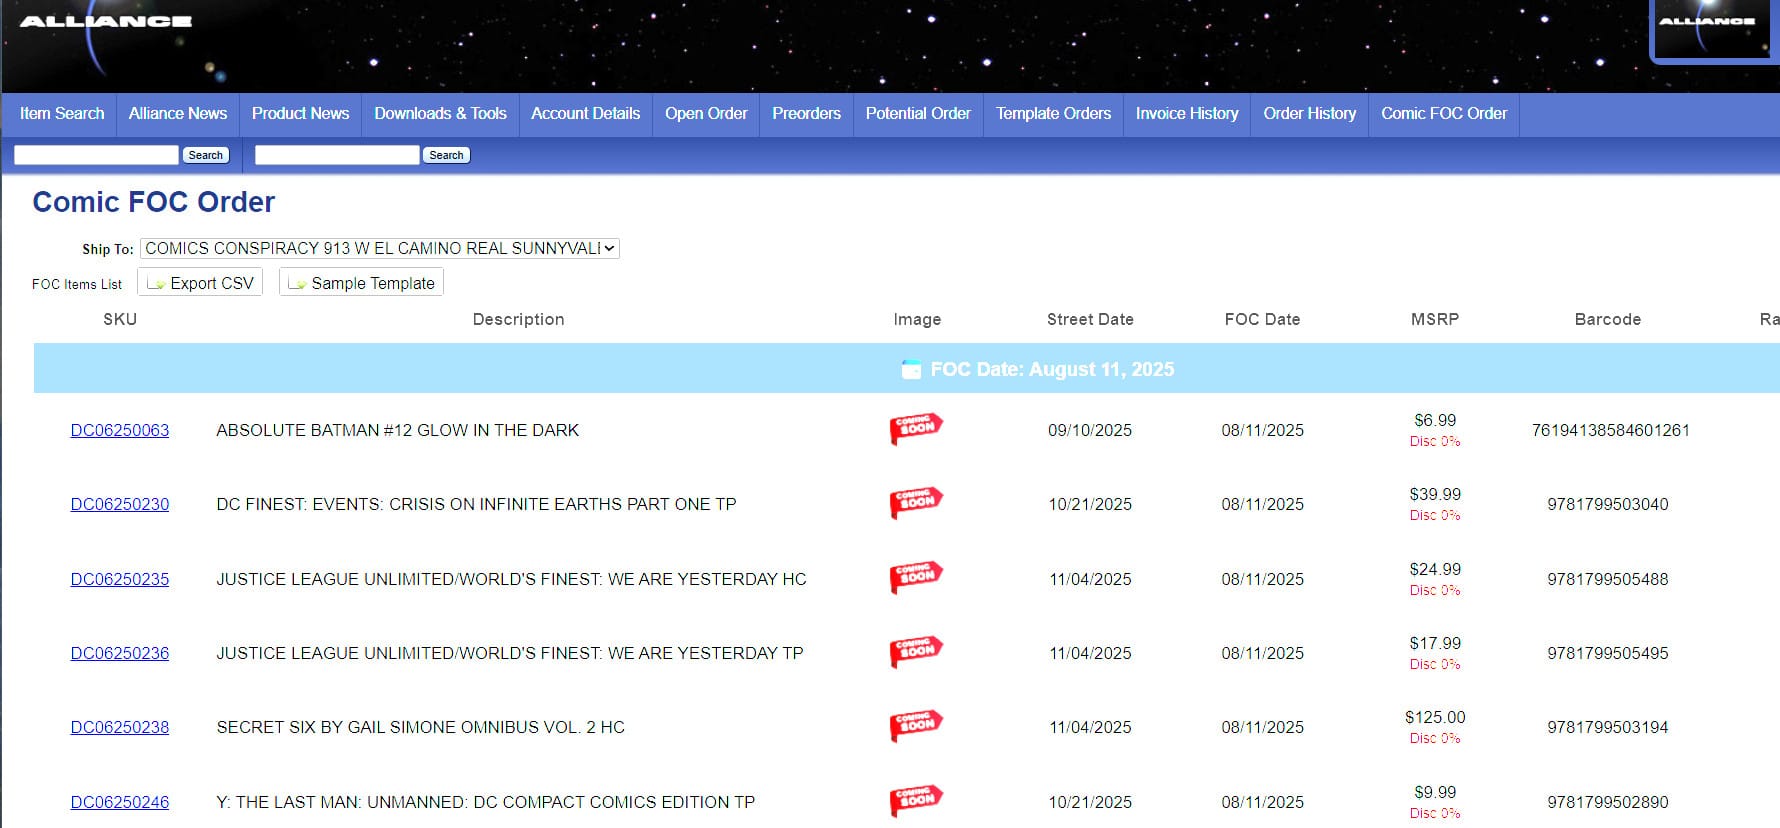Viewport: 1780px width, 828px height.
Task: Export the FOC list as CSV
Action: click(201, 283)
